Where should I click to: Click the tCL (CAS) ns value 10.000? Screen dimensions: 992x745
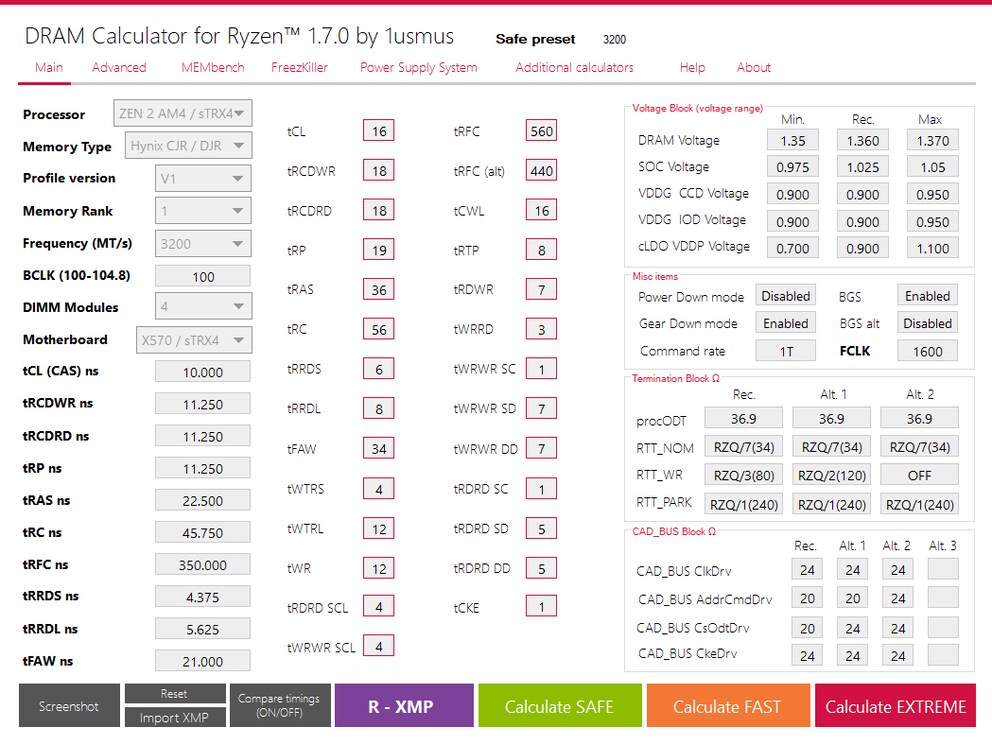point(202,372)
